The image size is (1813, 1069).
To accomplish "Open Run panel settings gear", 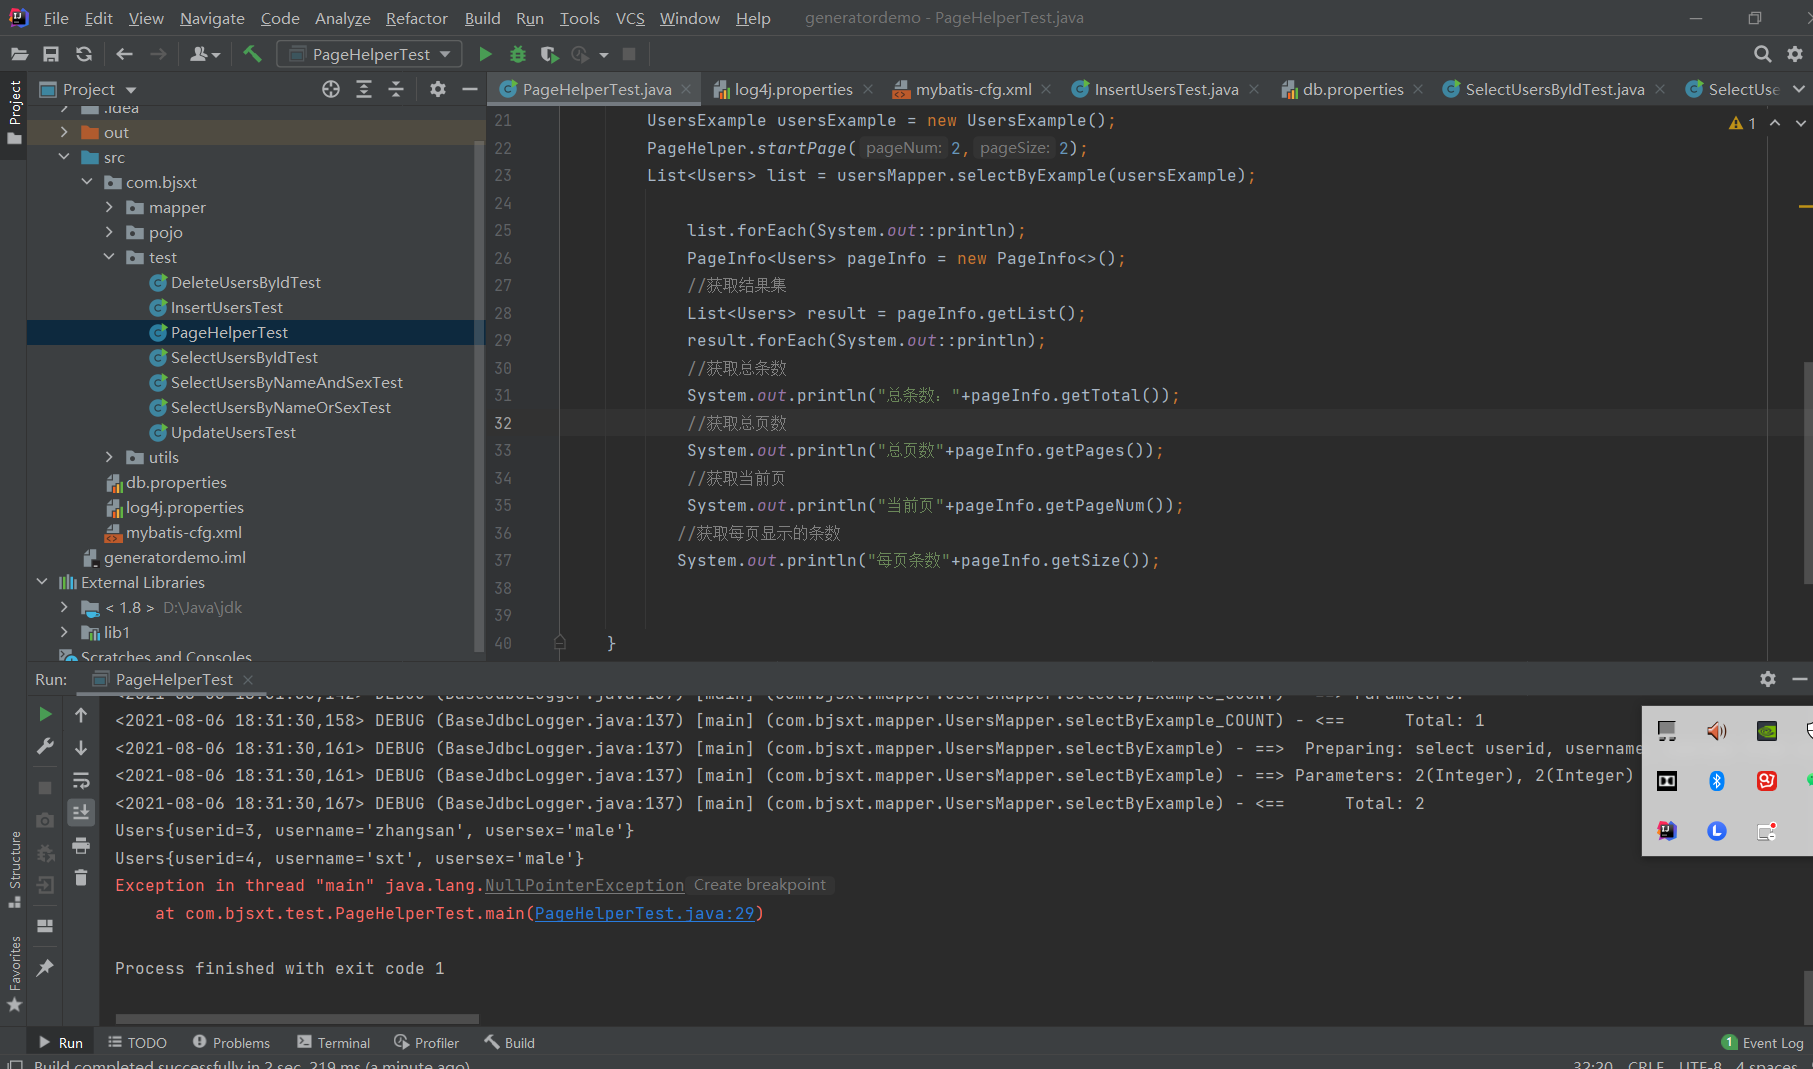I will [1768, 679].
